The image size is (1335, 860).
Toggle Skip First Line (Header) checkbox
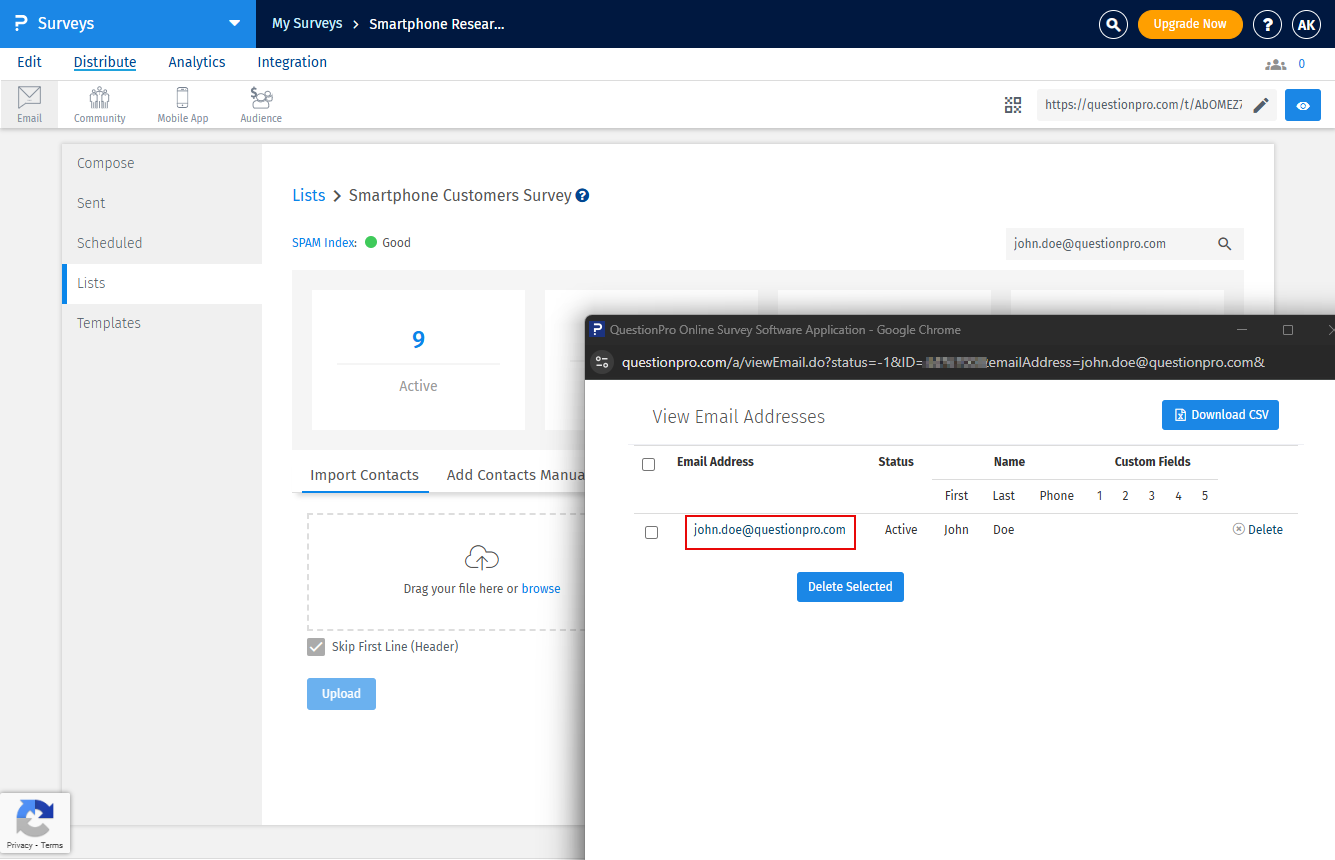click(x=316, y=647)
